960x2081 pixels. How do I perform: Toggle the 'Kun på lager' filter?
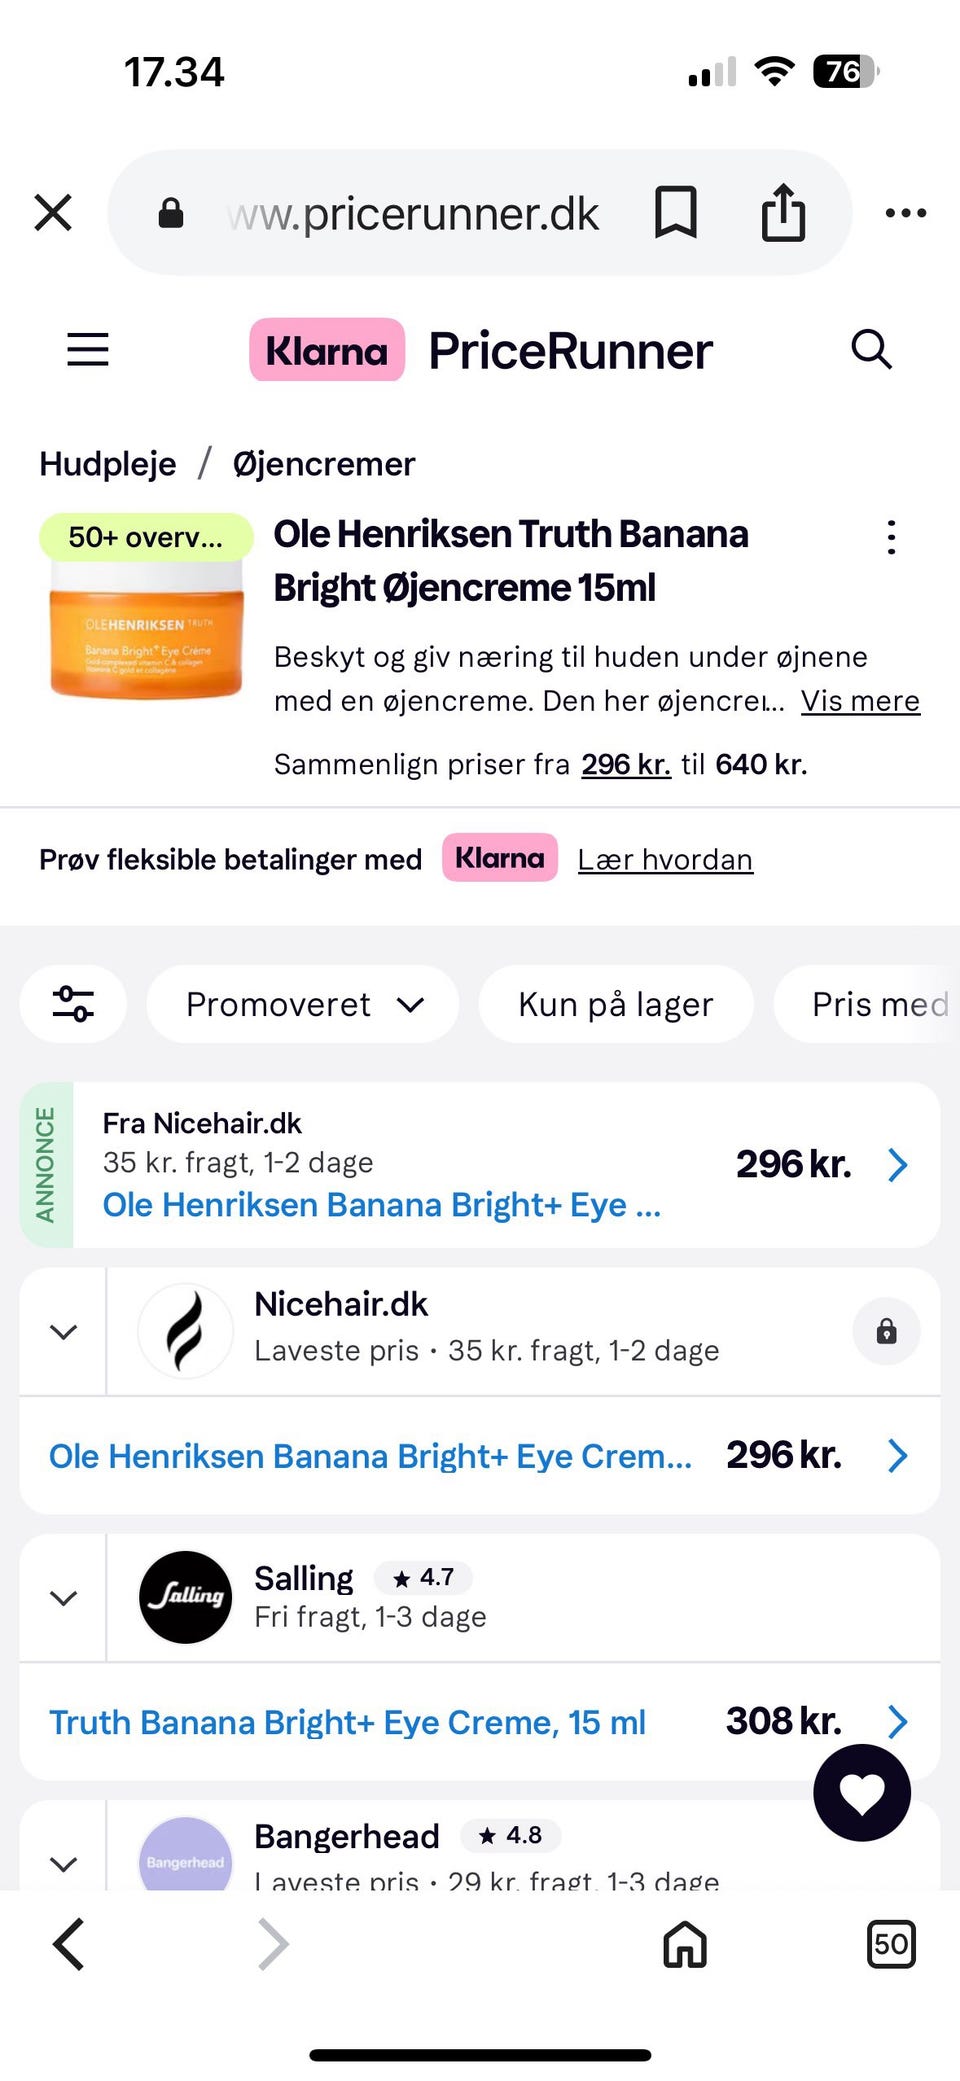615,1004
